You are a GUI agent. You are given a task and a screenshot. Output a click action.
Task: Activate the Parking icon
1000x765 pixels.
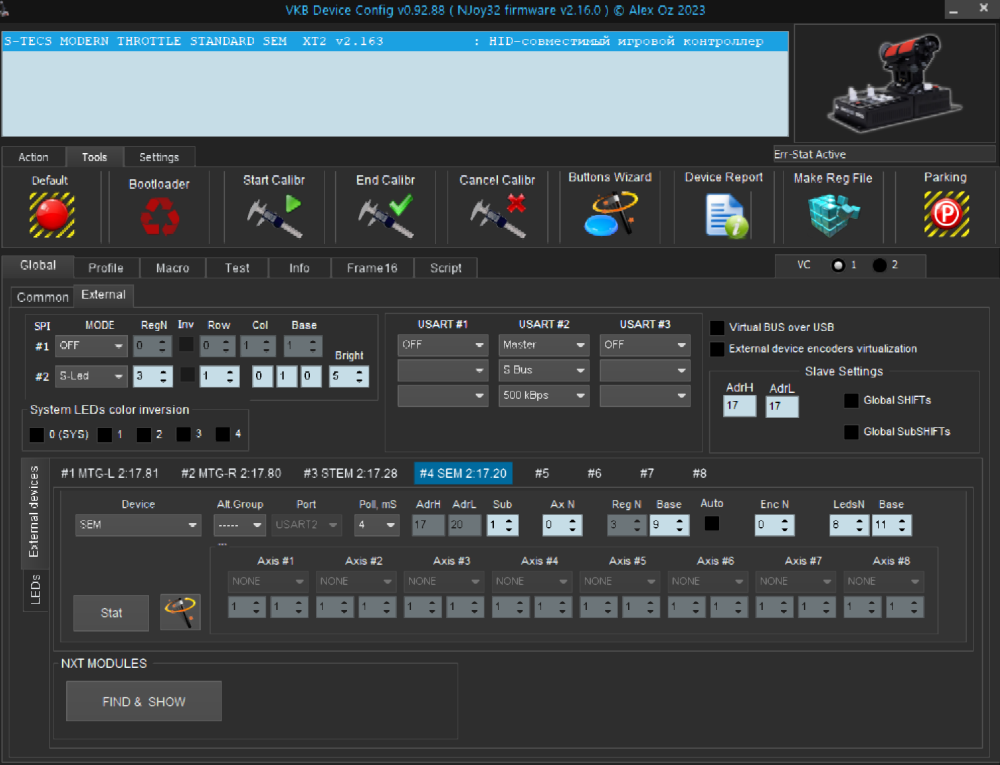(x=945, y=213)
